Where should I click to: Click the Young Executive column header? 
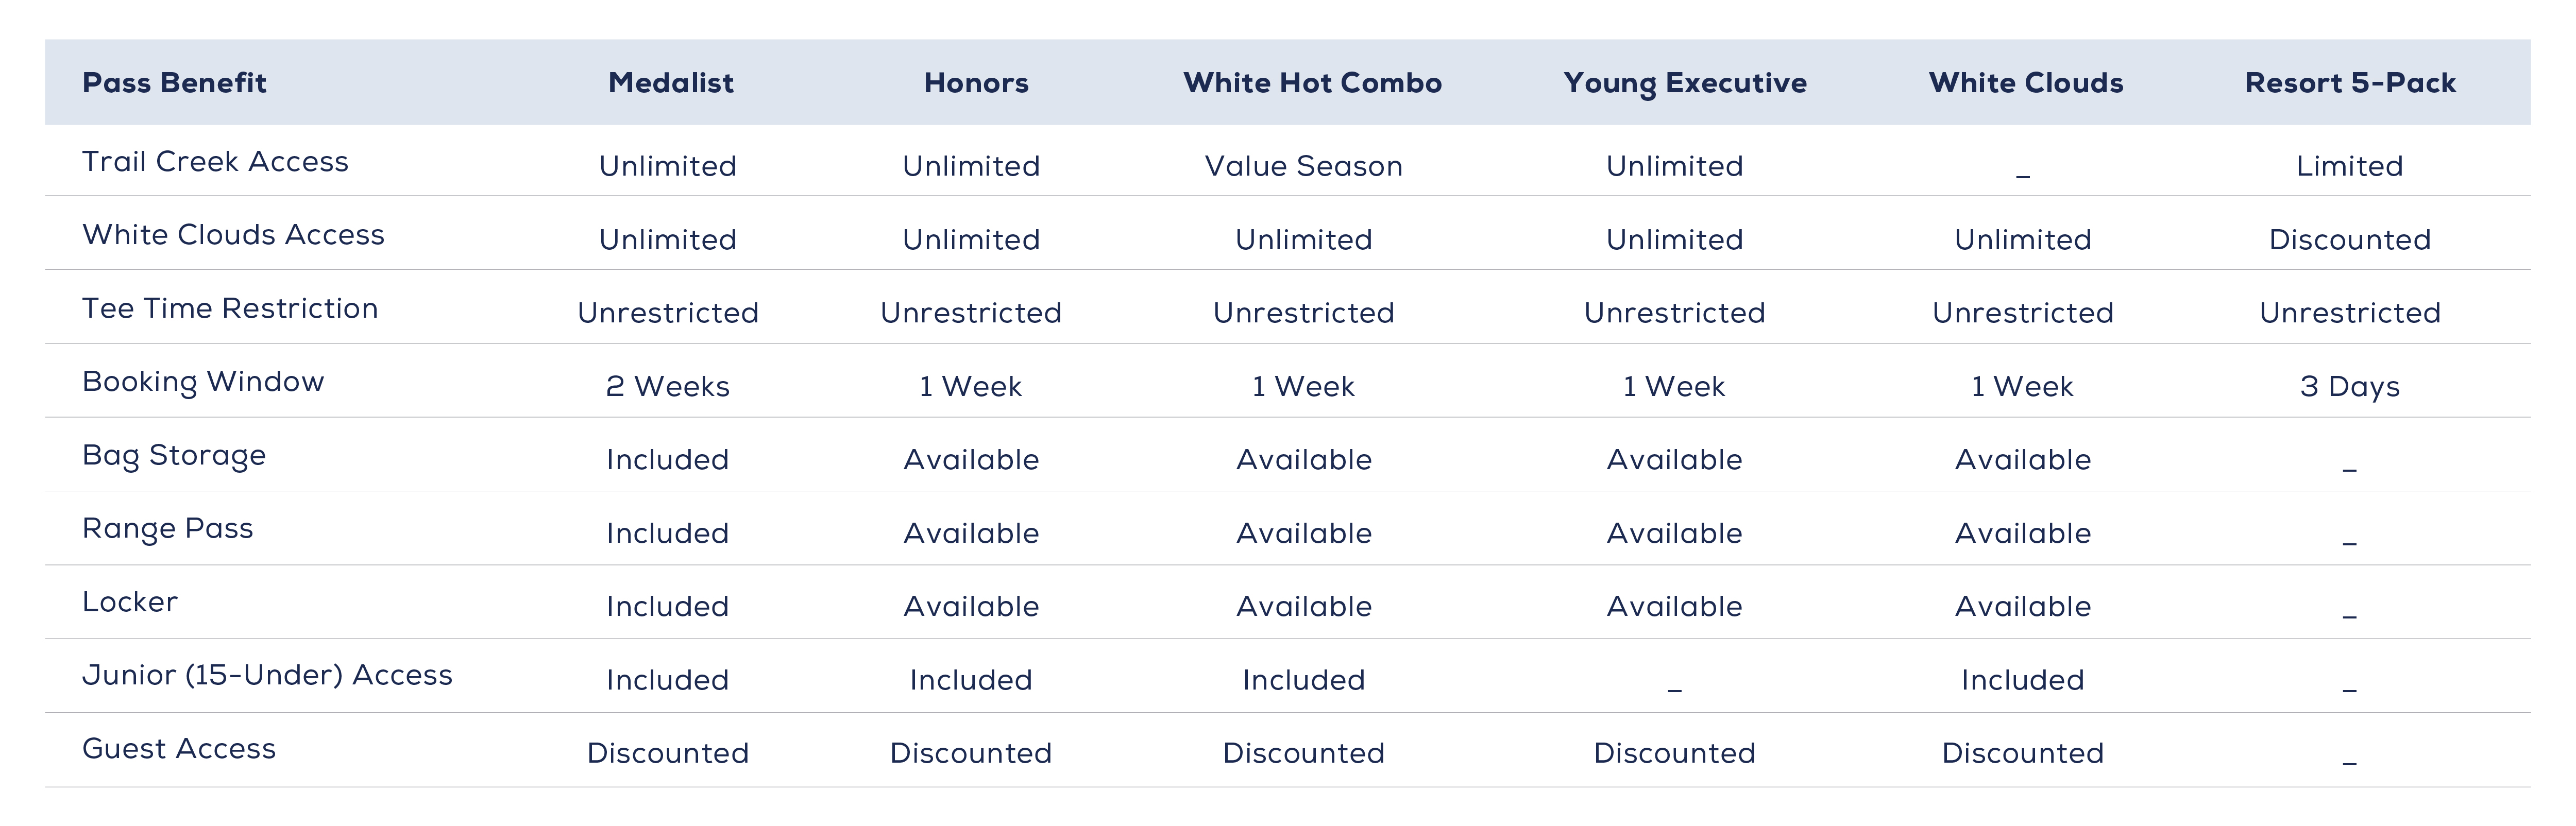(1685, 83)
